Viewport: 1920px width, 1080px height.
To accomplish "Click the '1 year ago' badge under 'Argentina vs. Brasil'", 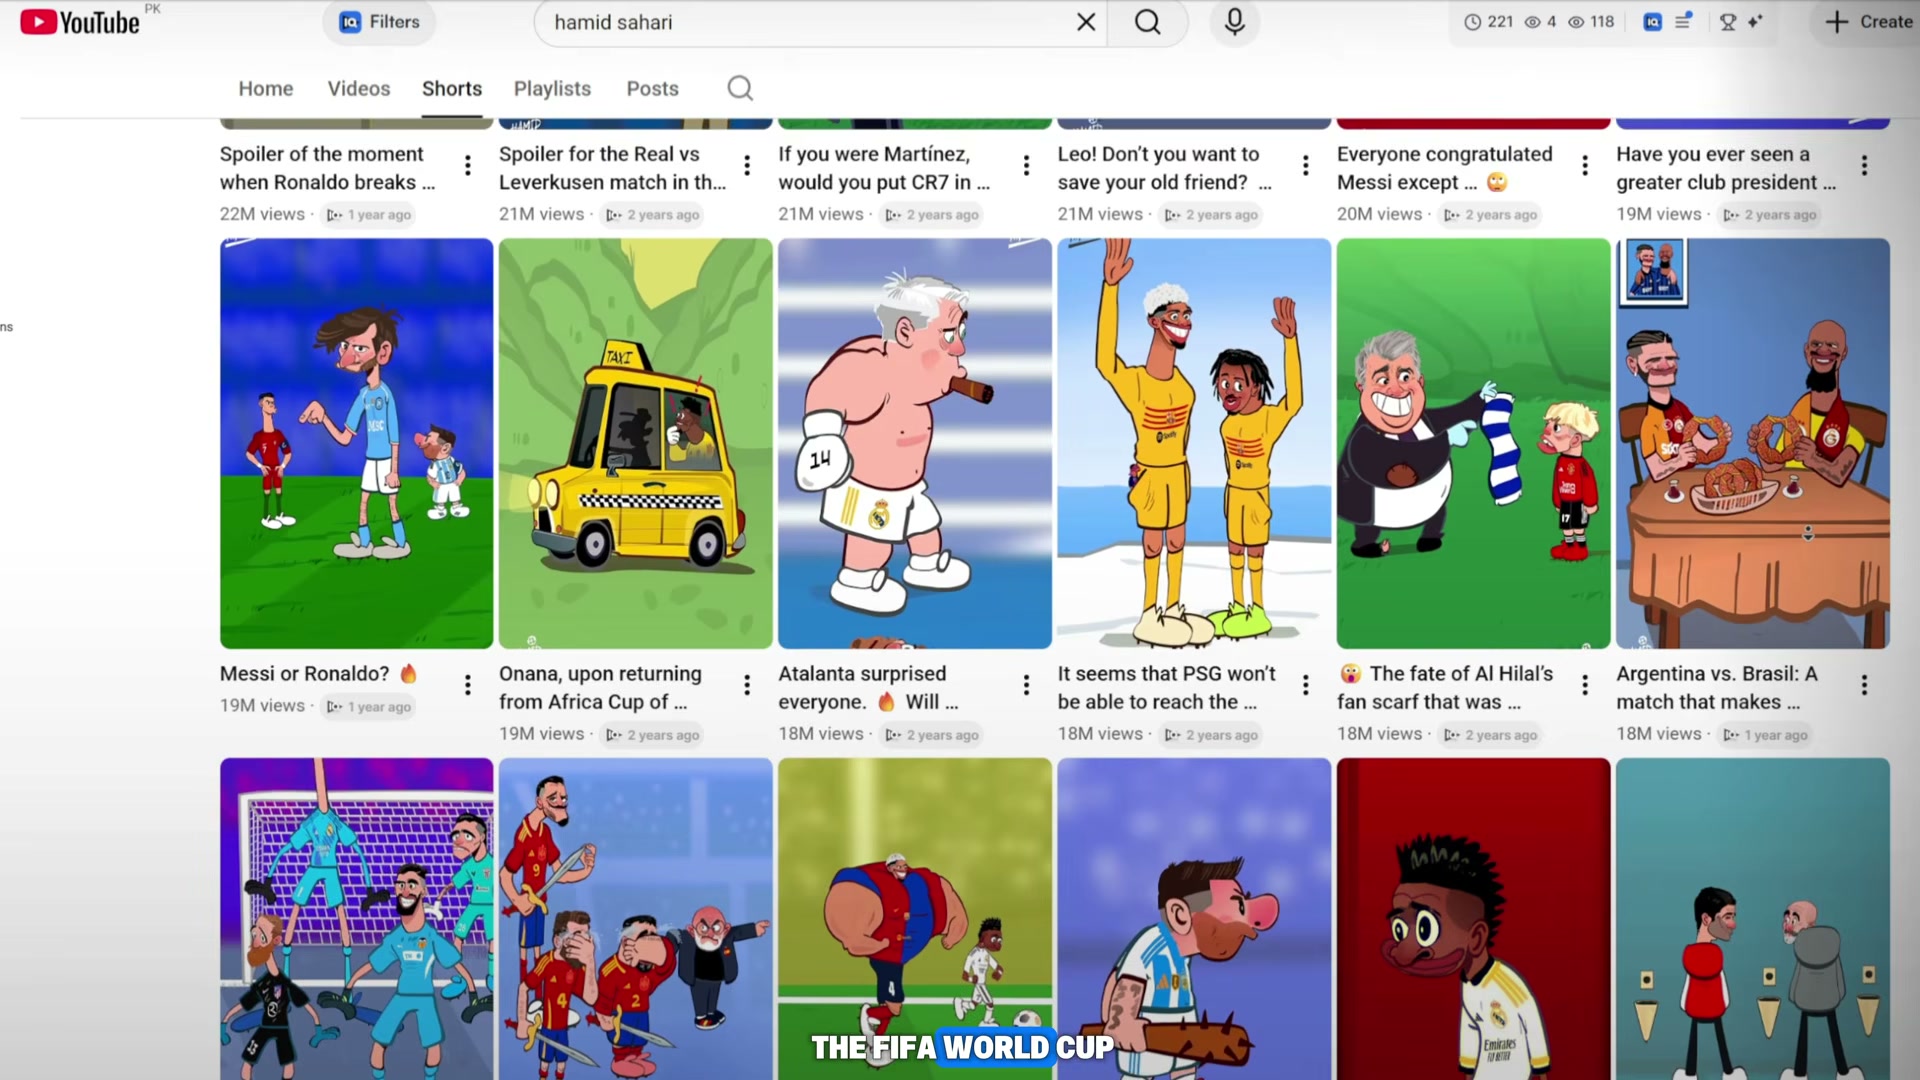I will pyautogui.click(x=1765, y=735).
